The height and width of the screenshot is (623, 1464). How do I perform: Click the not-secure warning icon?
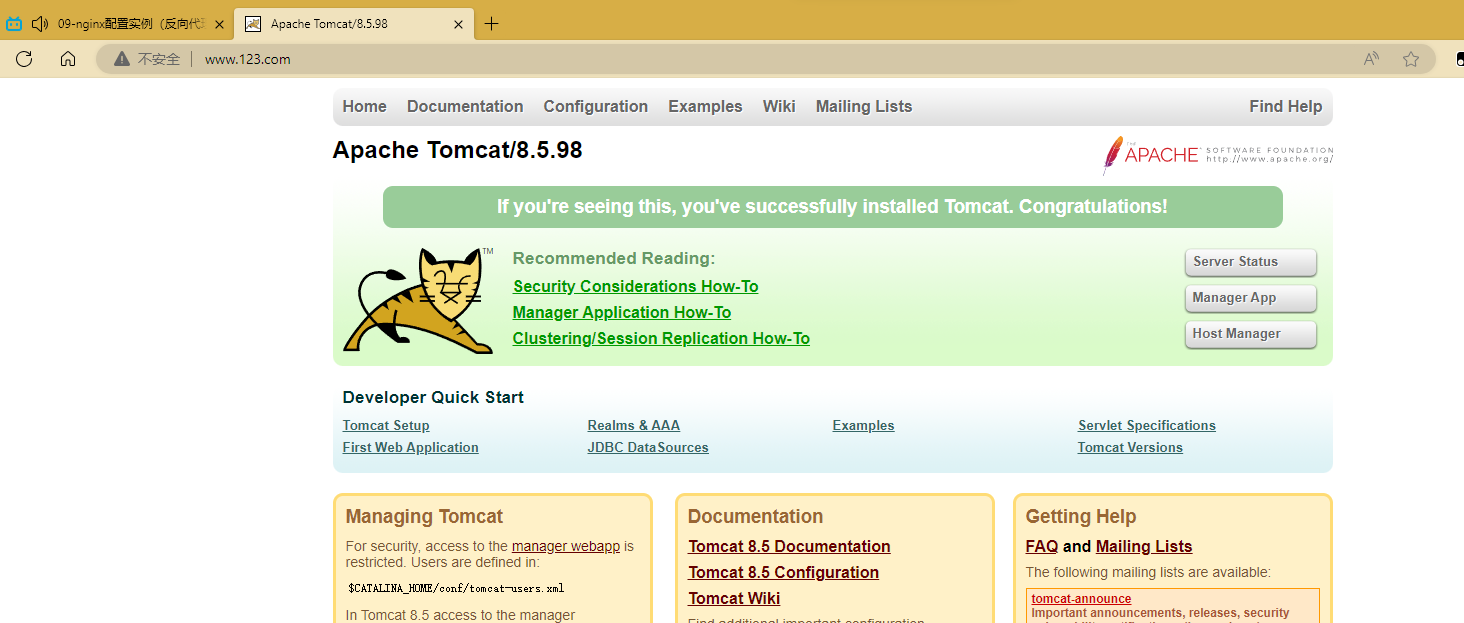(x=122, y=59)
